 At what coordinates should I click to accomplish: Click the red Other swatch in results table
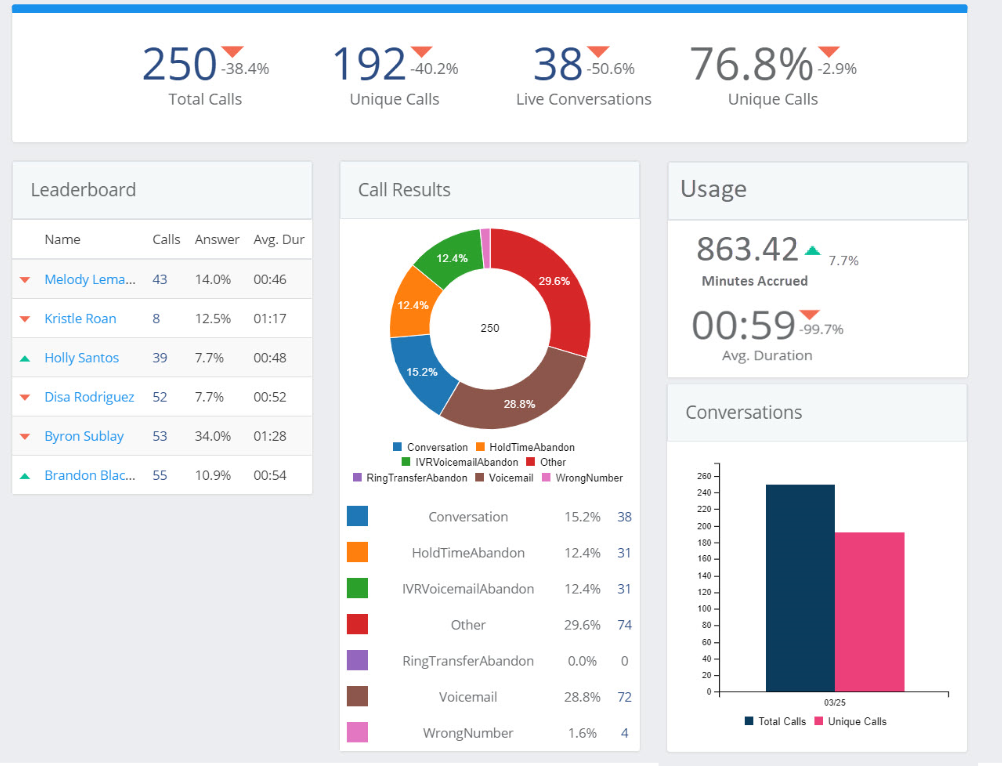[357, 624]
